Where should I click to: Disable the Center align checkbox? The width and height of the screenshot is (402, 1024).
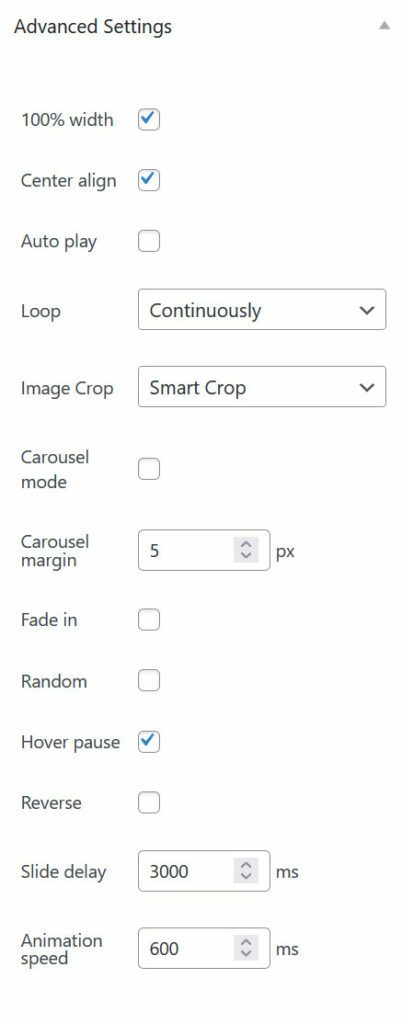(x=149, y=180)
